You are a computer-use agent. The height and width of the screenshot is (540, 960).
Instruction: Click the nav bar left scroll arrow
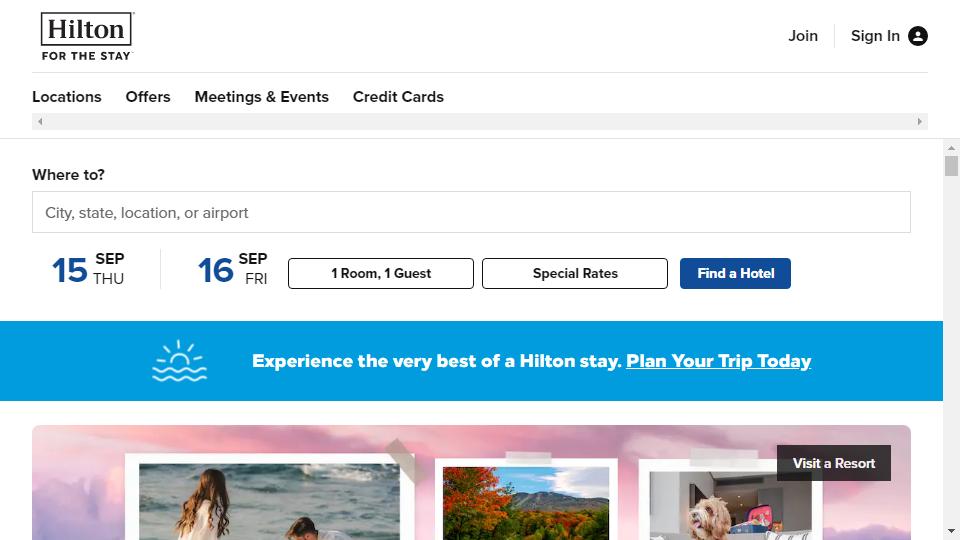(40, 122)
